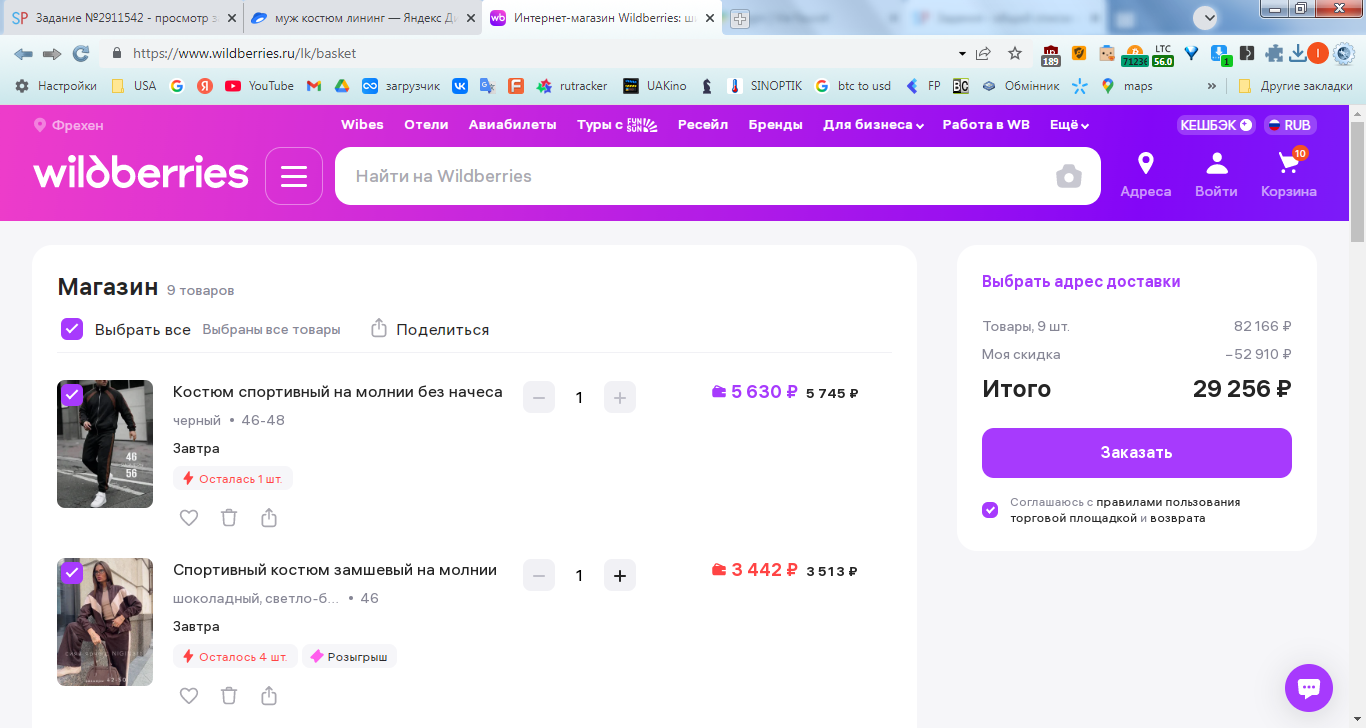The height and width of the screenshot is (728, 1366).
Task: Expand the Ещё dropdown menu
Action: click(1069, 125)
